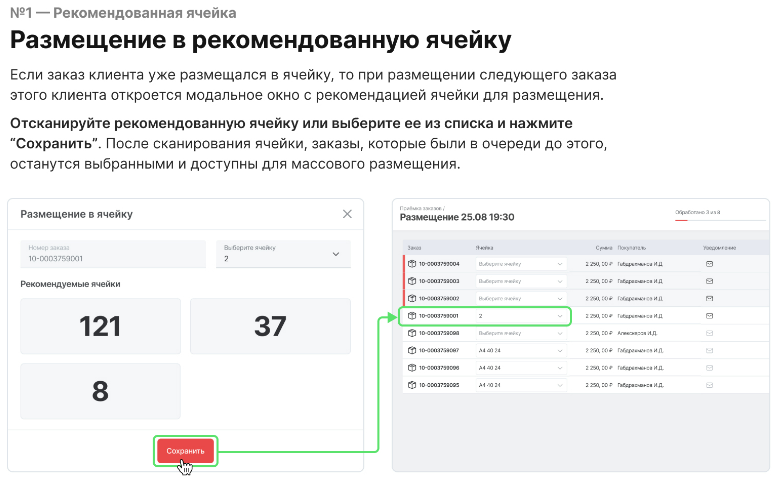Click the Заказ column header

click(x=414, y=248)
